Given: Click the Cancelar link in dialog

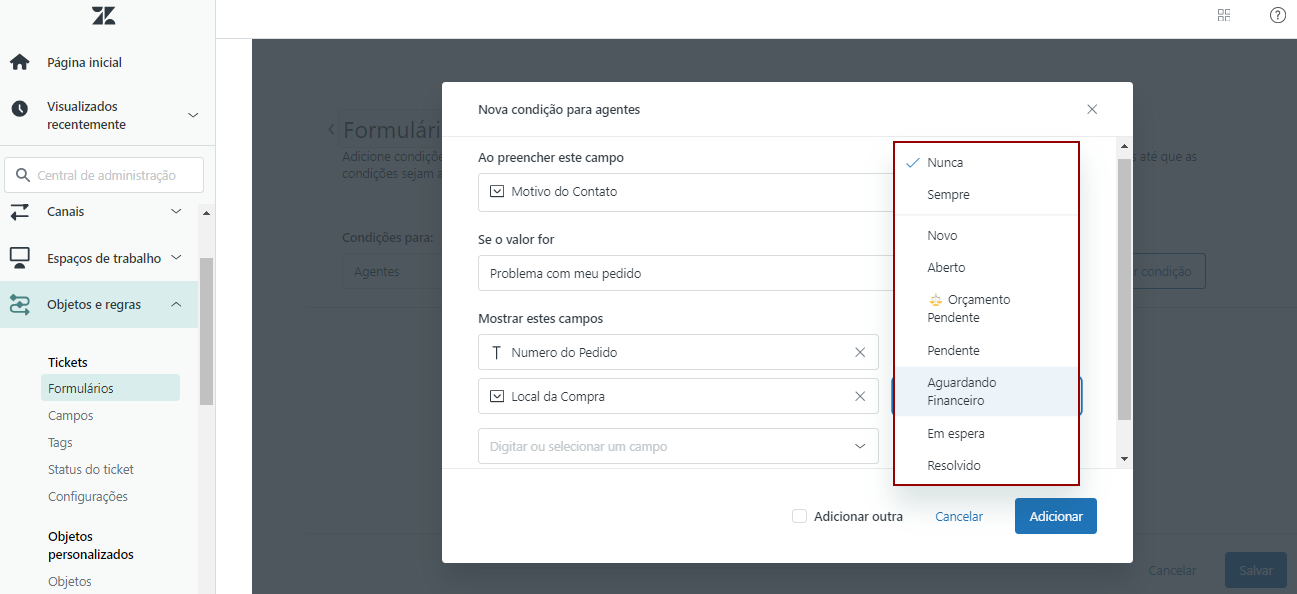Looking at the screenshot, I should [x=958, y=516].
